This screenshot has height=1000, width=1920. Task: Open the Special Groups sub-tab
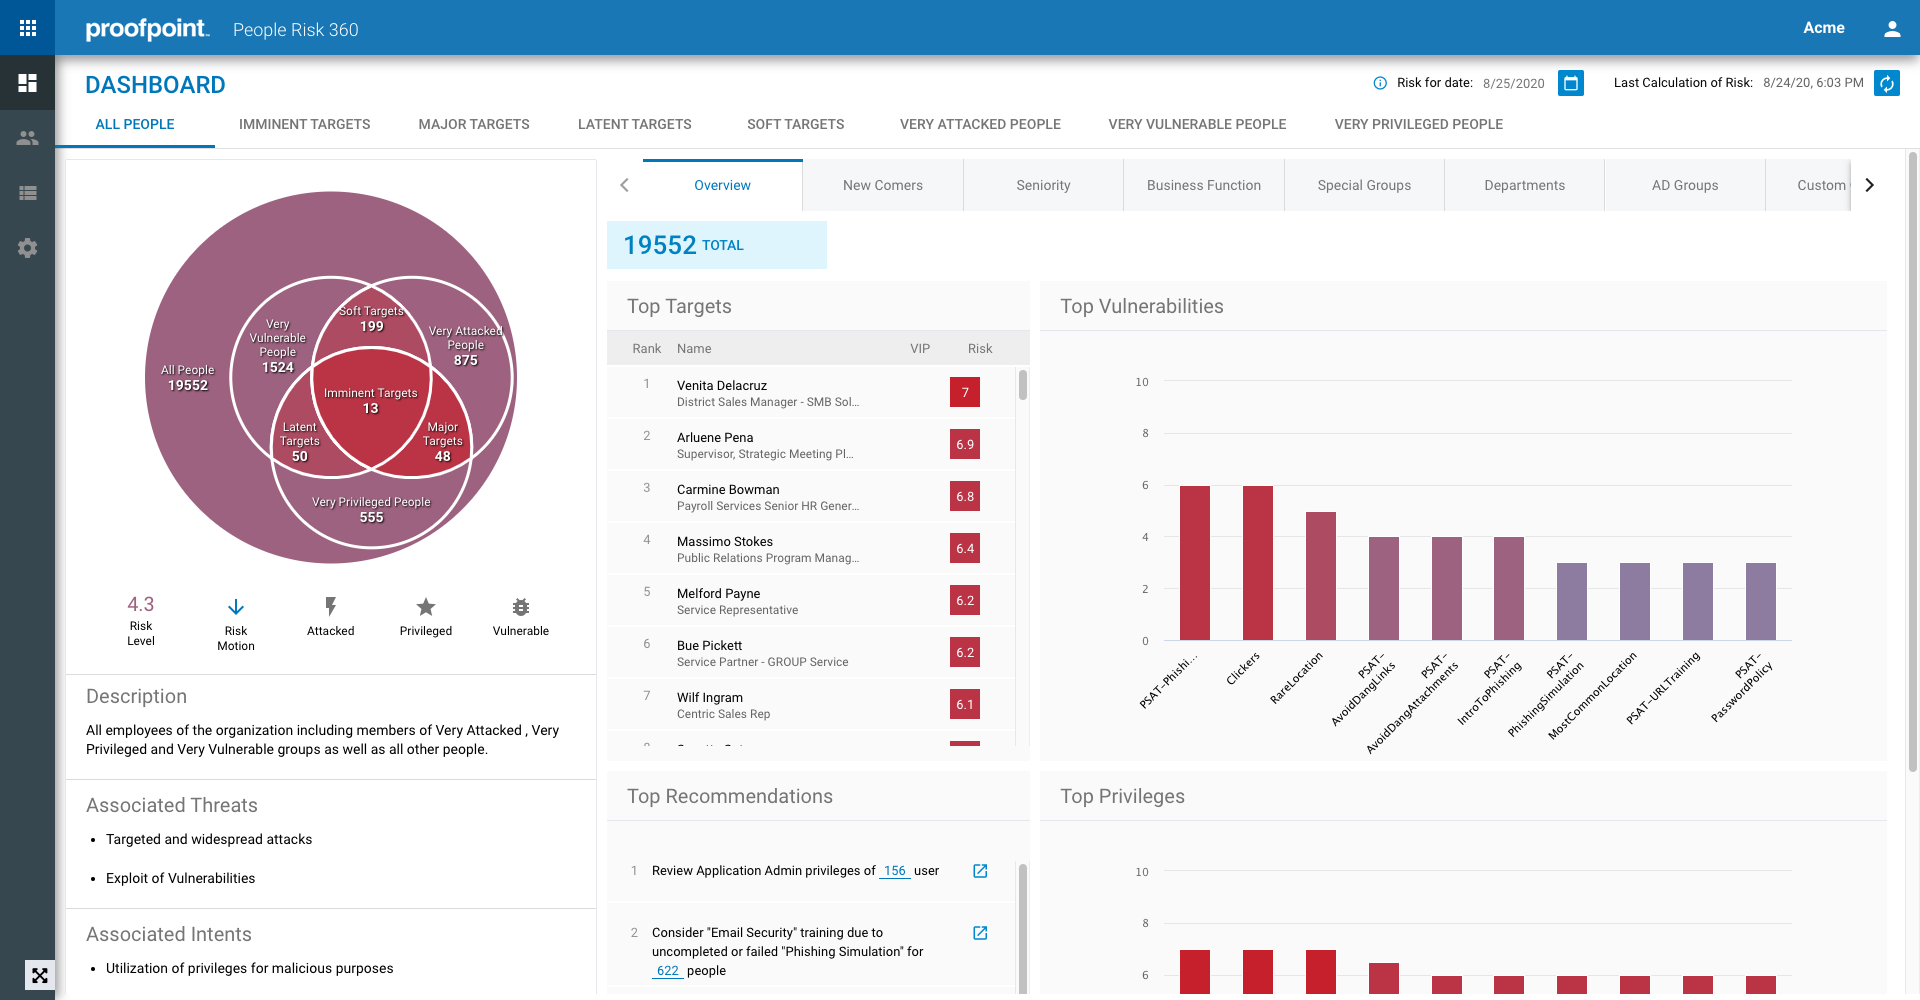click(x=1364, y=185)
